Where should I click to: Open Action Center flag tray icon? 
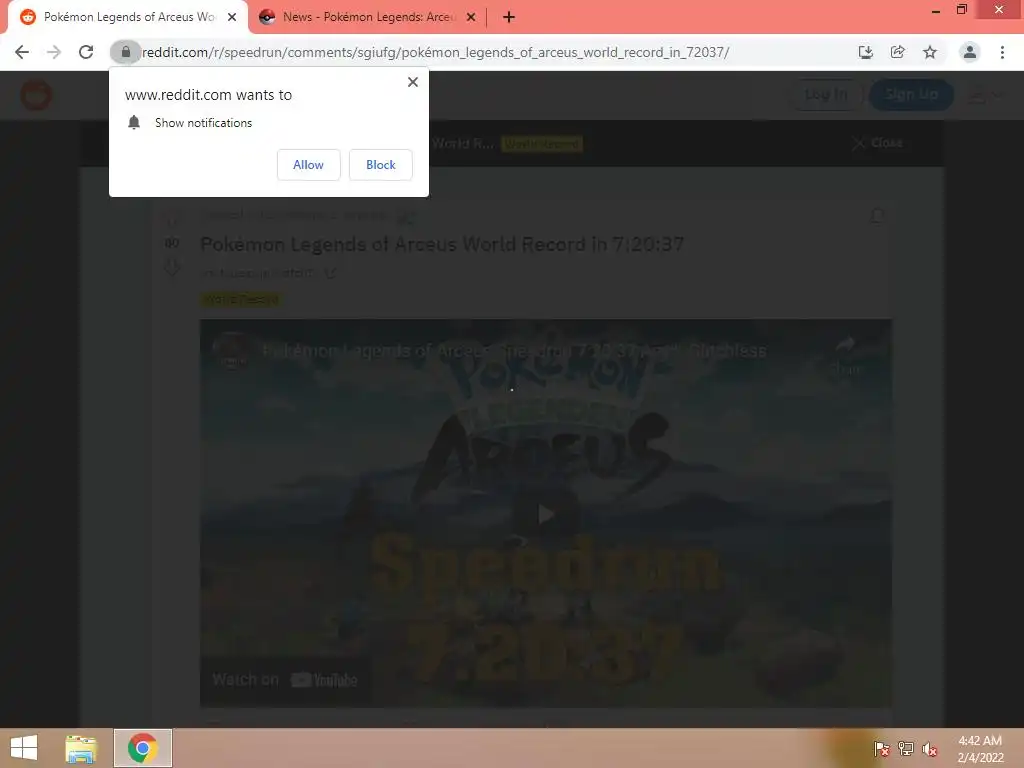point(881,749)
